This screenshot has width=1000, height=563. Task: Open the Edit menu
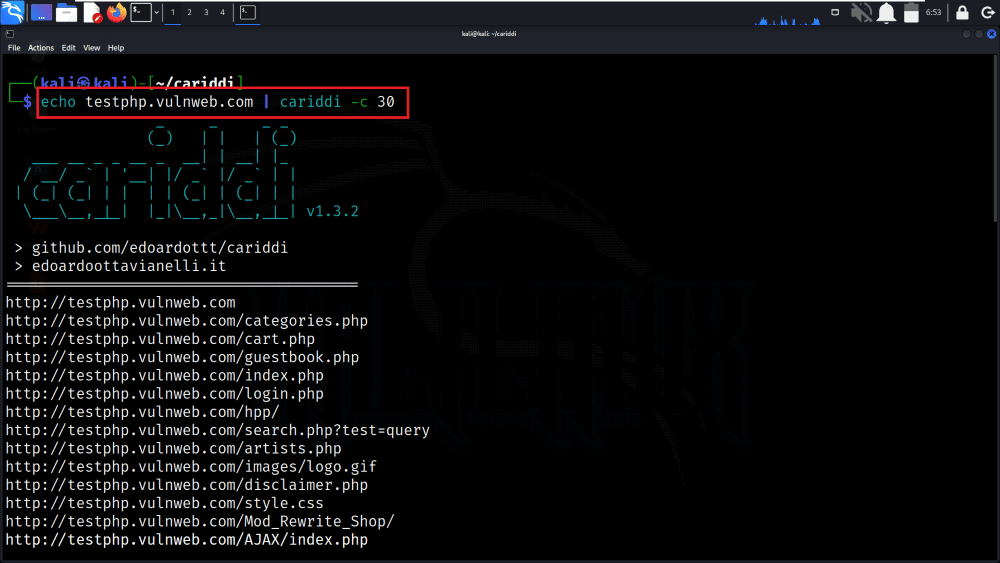pyautogui.click(x=68, y=48)
